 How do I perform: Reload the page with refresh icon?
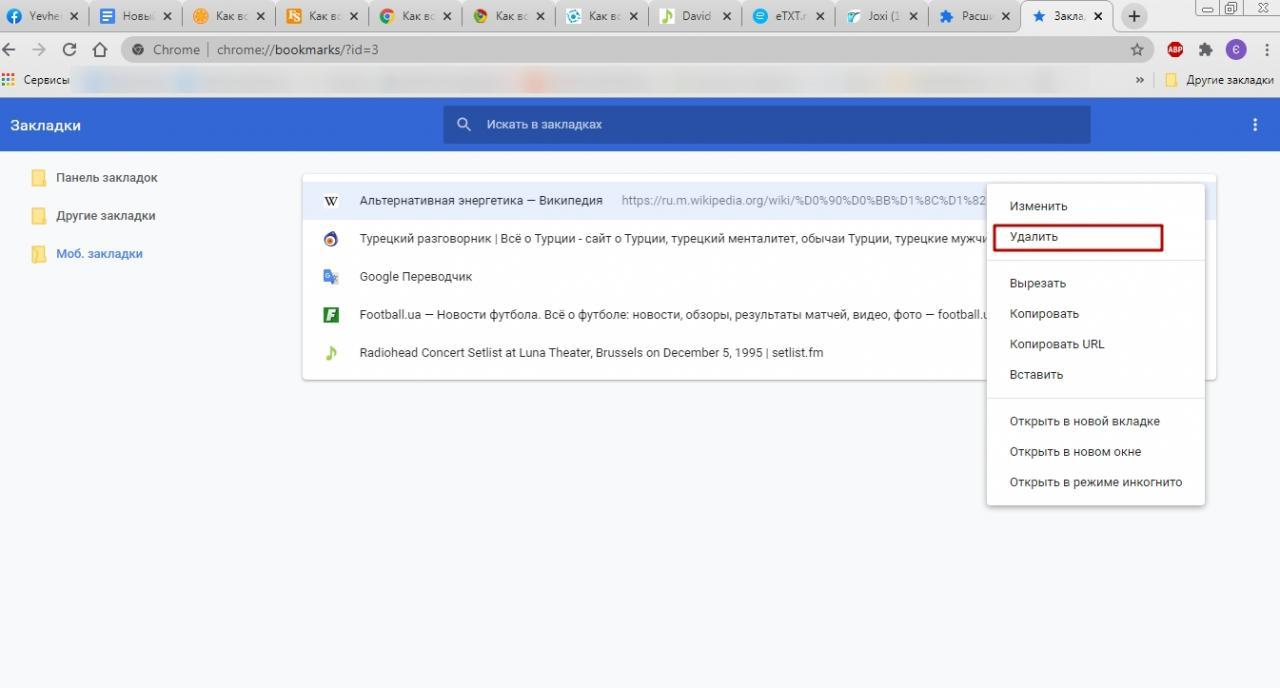pyautogui.click(x=69, y=50)
